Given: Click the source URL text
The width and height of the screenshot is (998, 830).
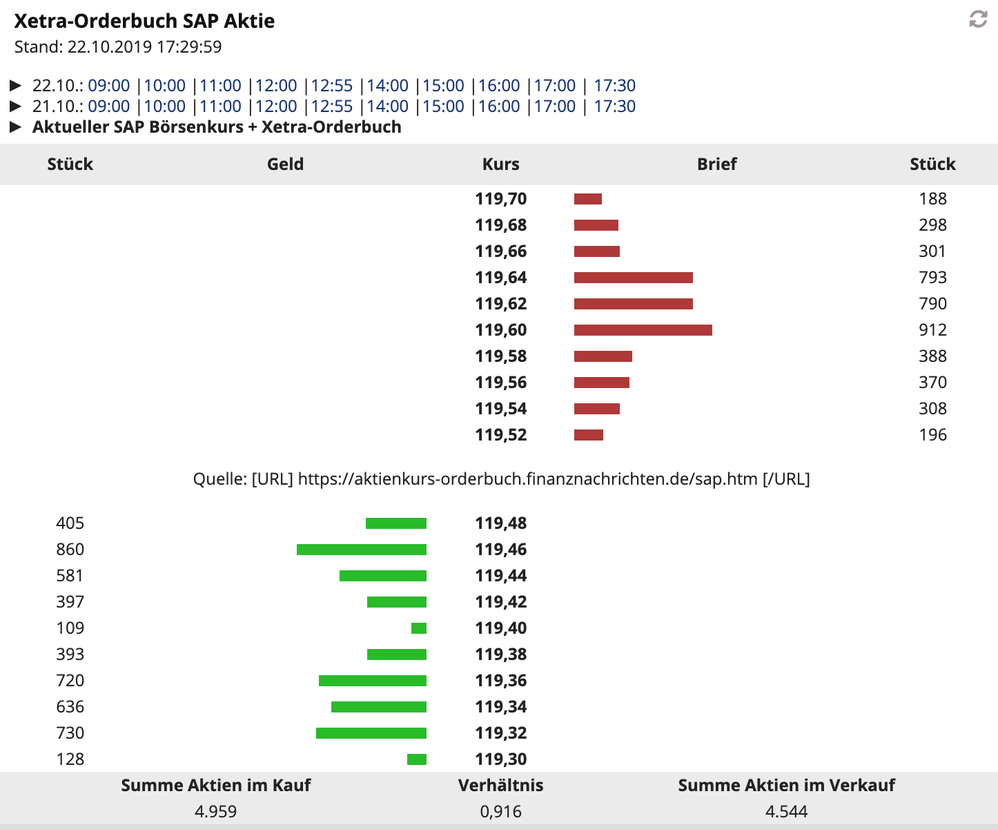Looking at the screenshot, I should coord(527,479).
